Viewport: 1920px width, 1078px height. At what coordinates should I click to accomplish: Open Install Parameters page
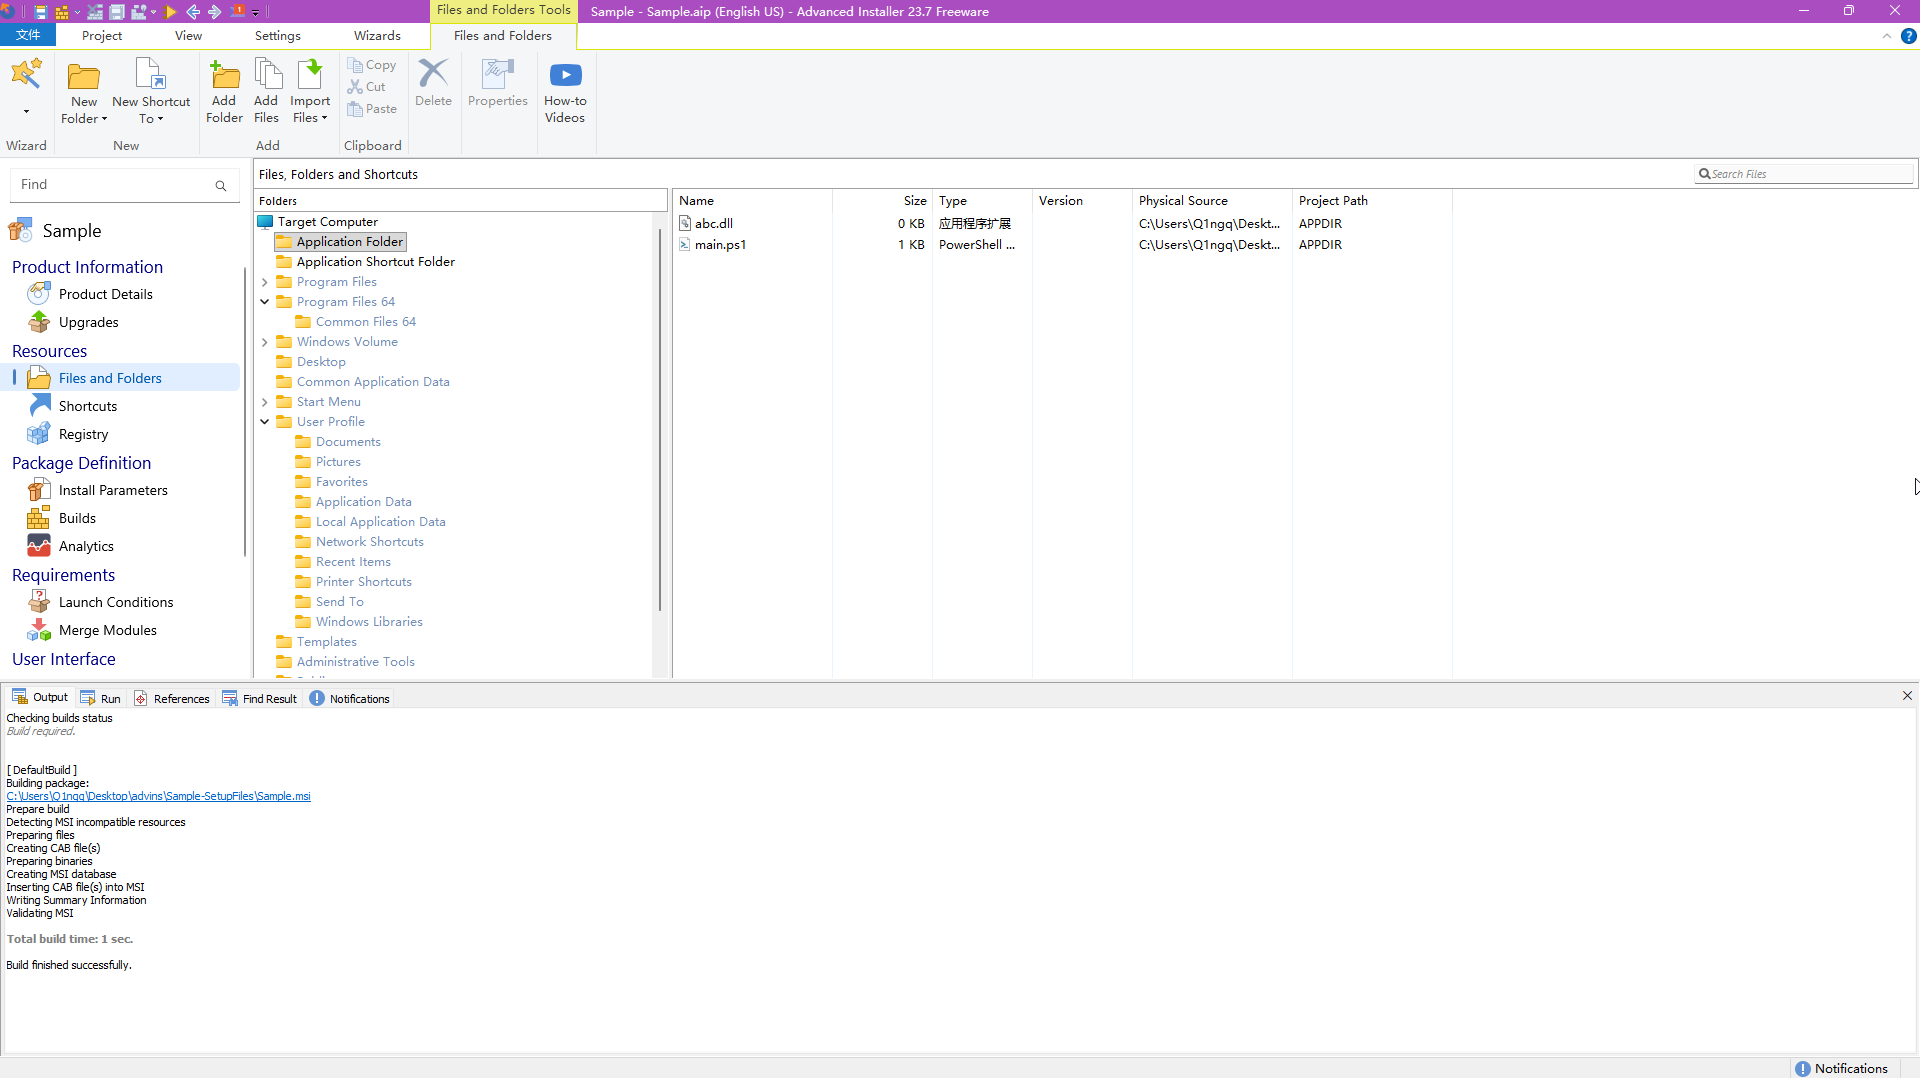(x=113, y=490)
